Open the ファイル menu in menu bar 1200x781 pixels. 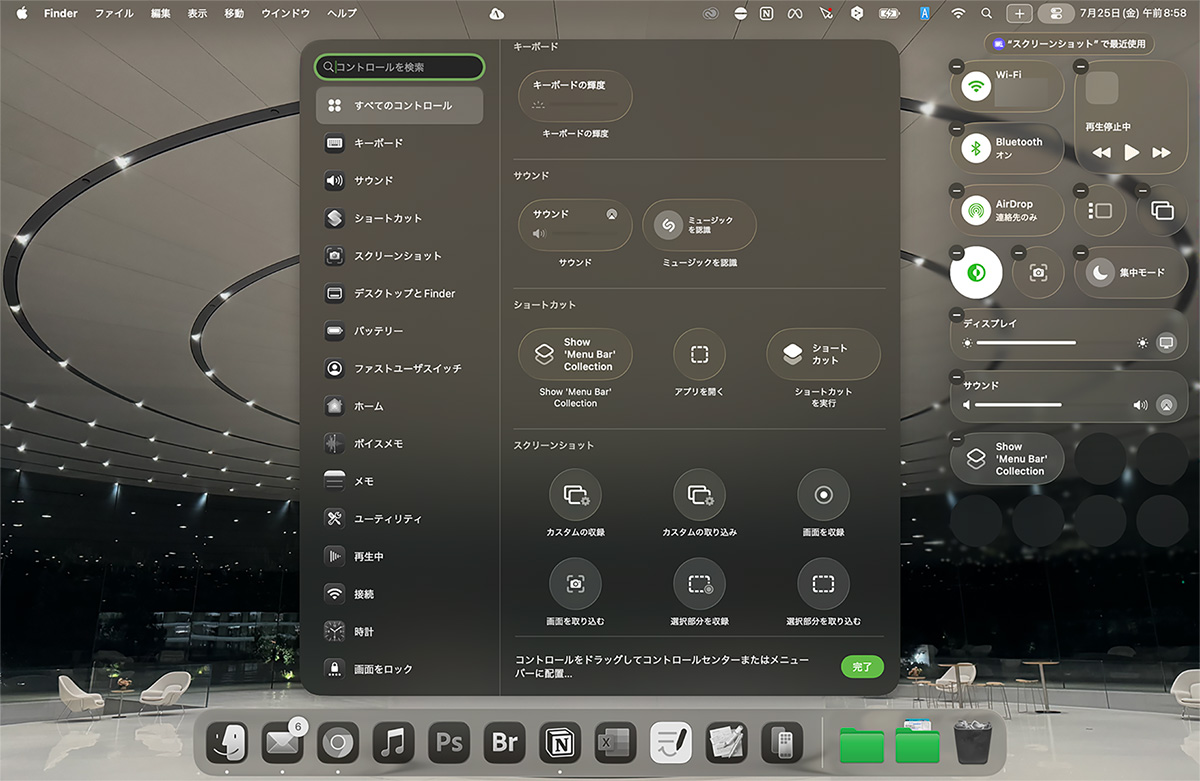[x=114, y=13]
